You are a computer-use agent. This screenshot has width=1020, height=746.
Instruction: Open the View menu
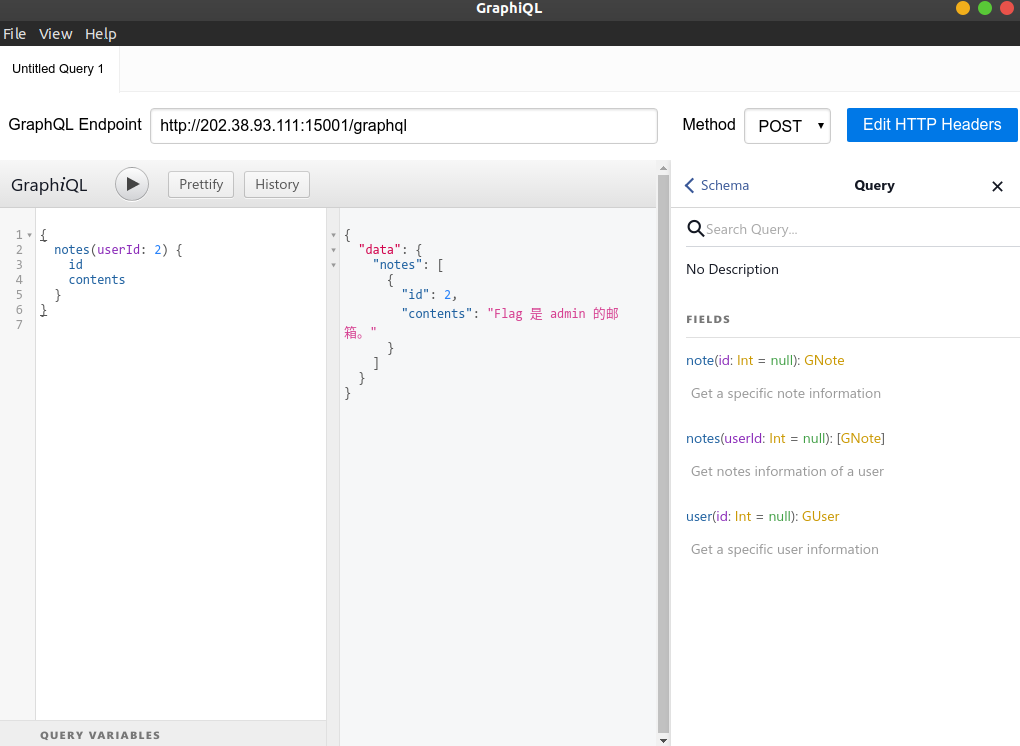click(x=55, y=33)
